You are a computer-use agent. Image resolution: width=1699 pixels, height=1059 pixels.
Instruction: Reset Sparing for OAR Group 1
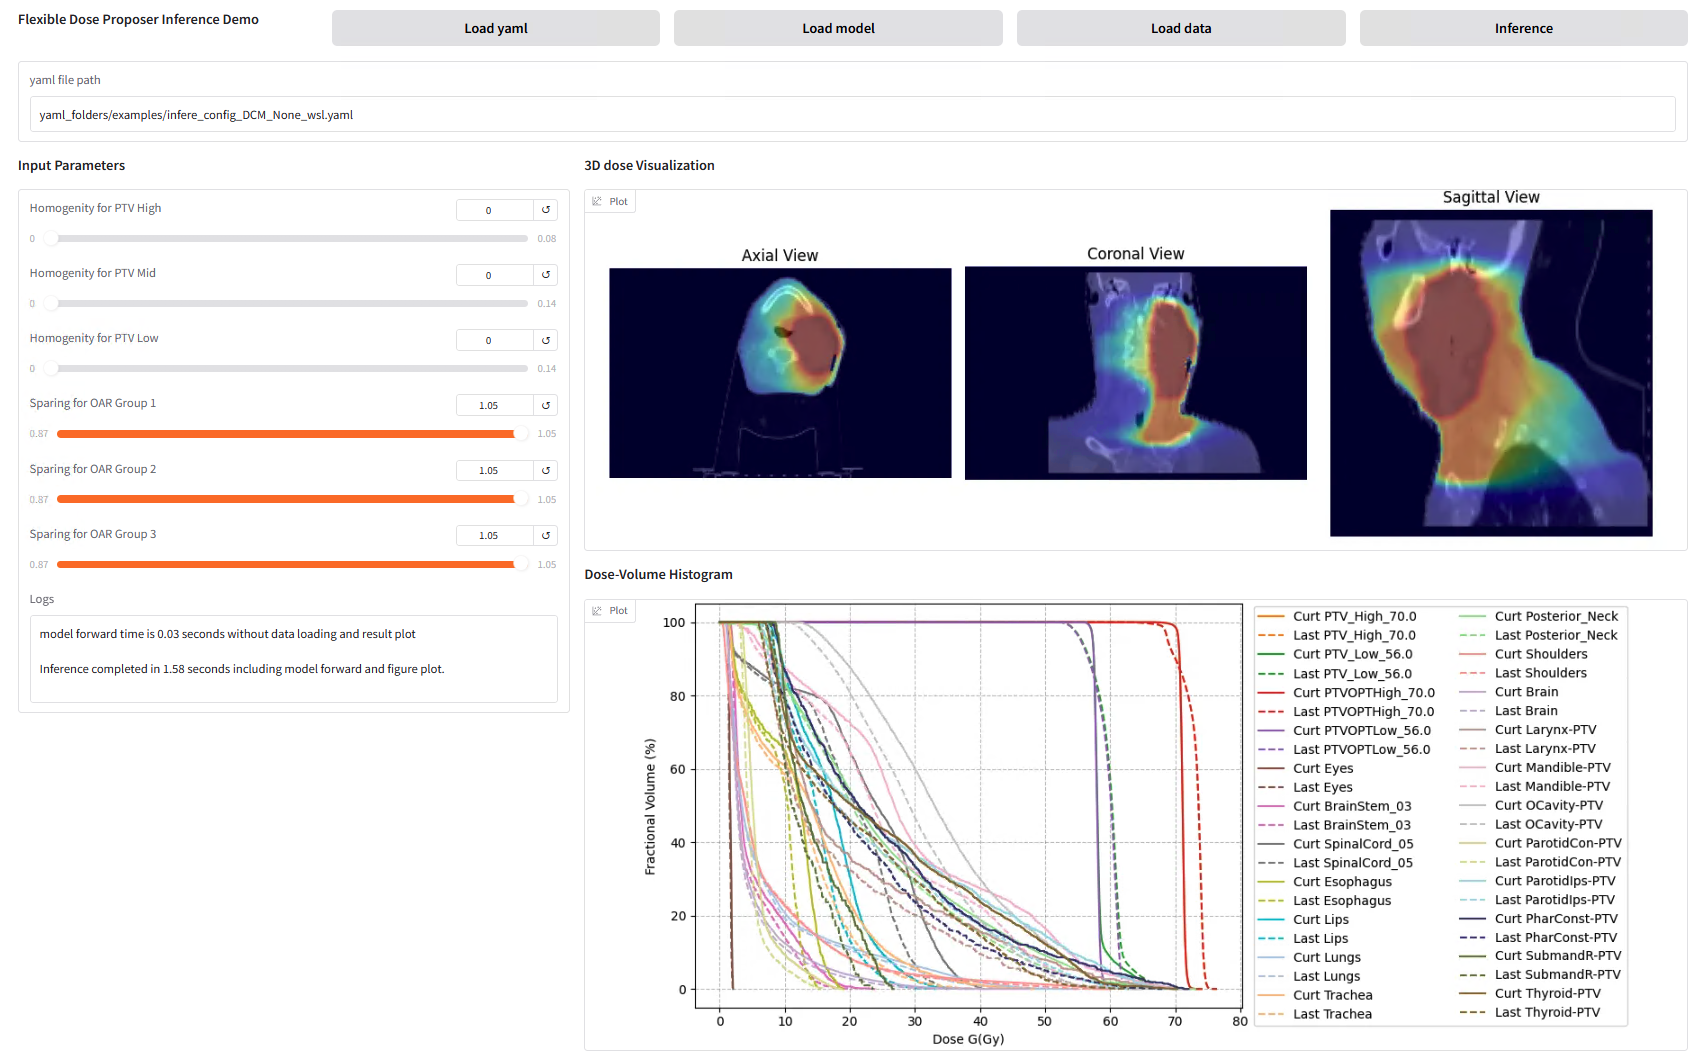(x=546, y=405)
